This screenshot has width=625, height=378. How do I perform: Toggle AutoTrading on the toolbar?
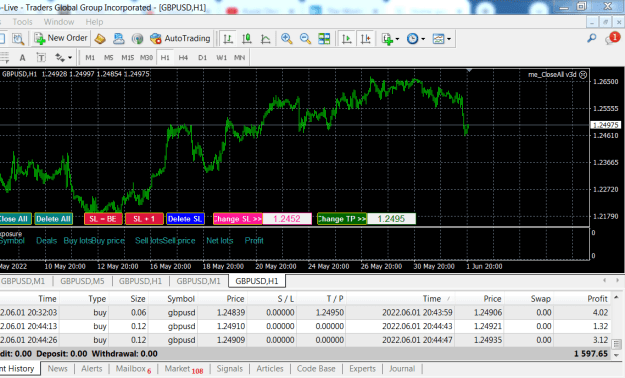pos(180,38)
